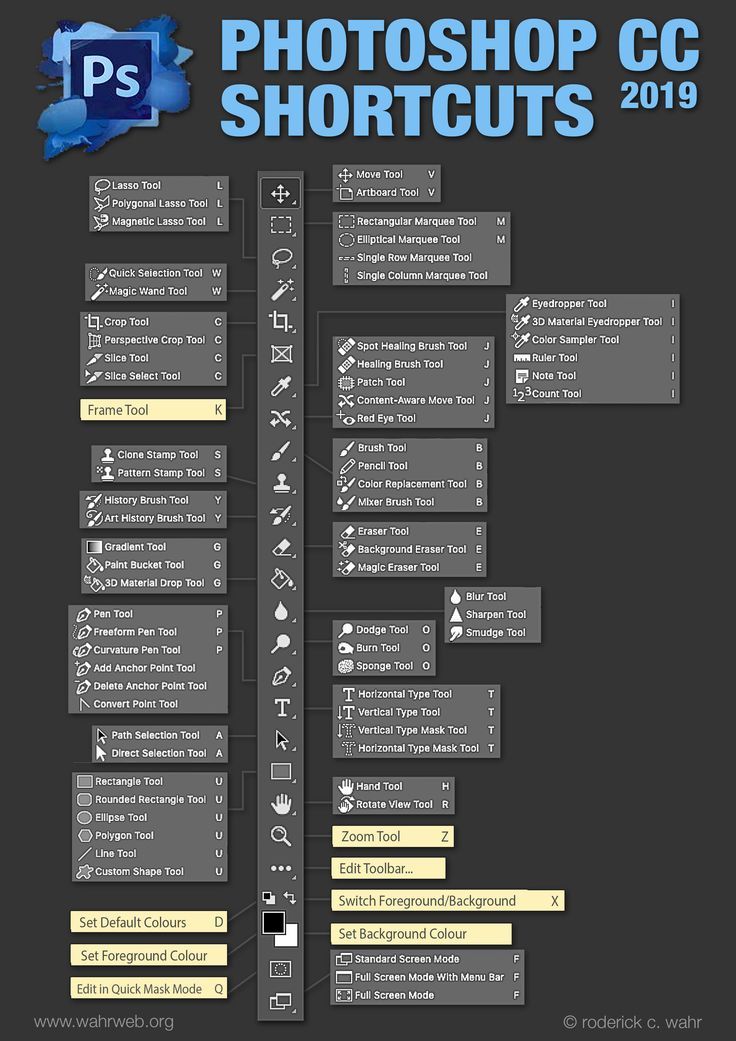Choose the Pen tool in toolbar
The image size is (736, 1041).
tap(281, 676)
